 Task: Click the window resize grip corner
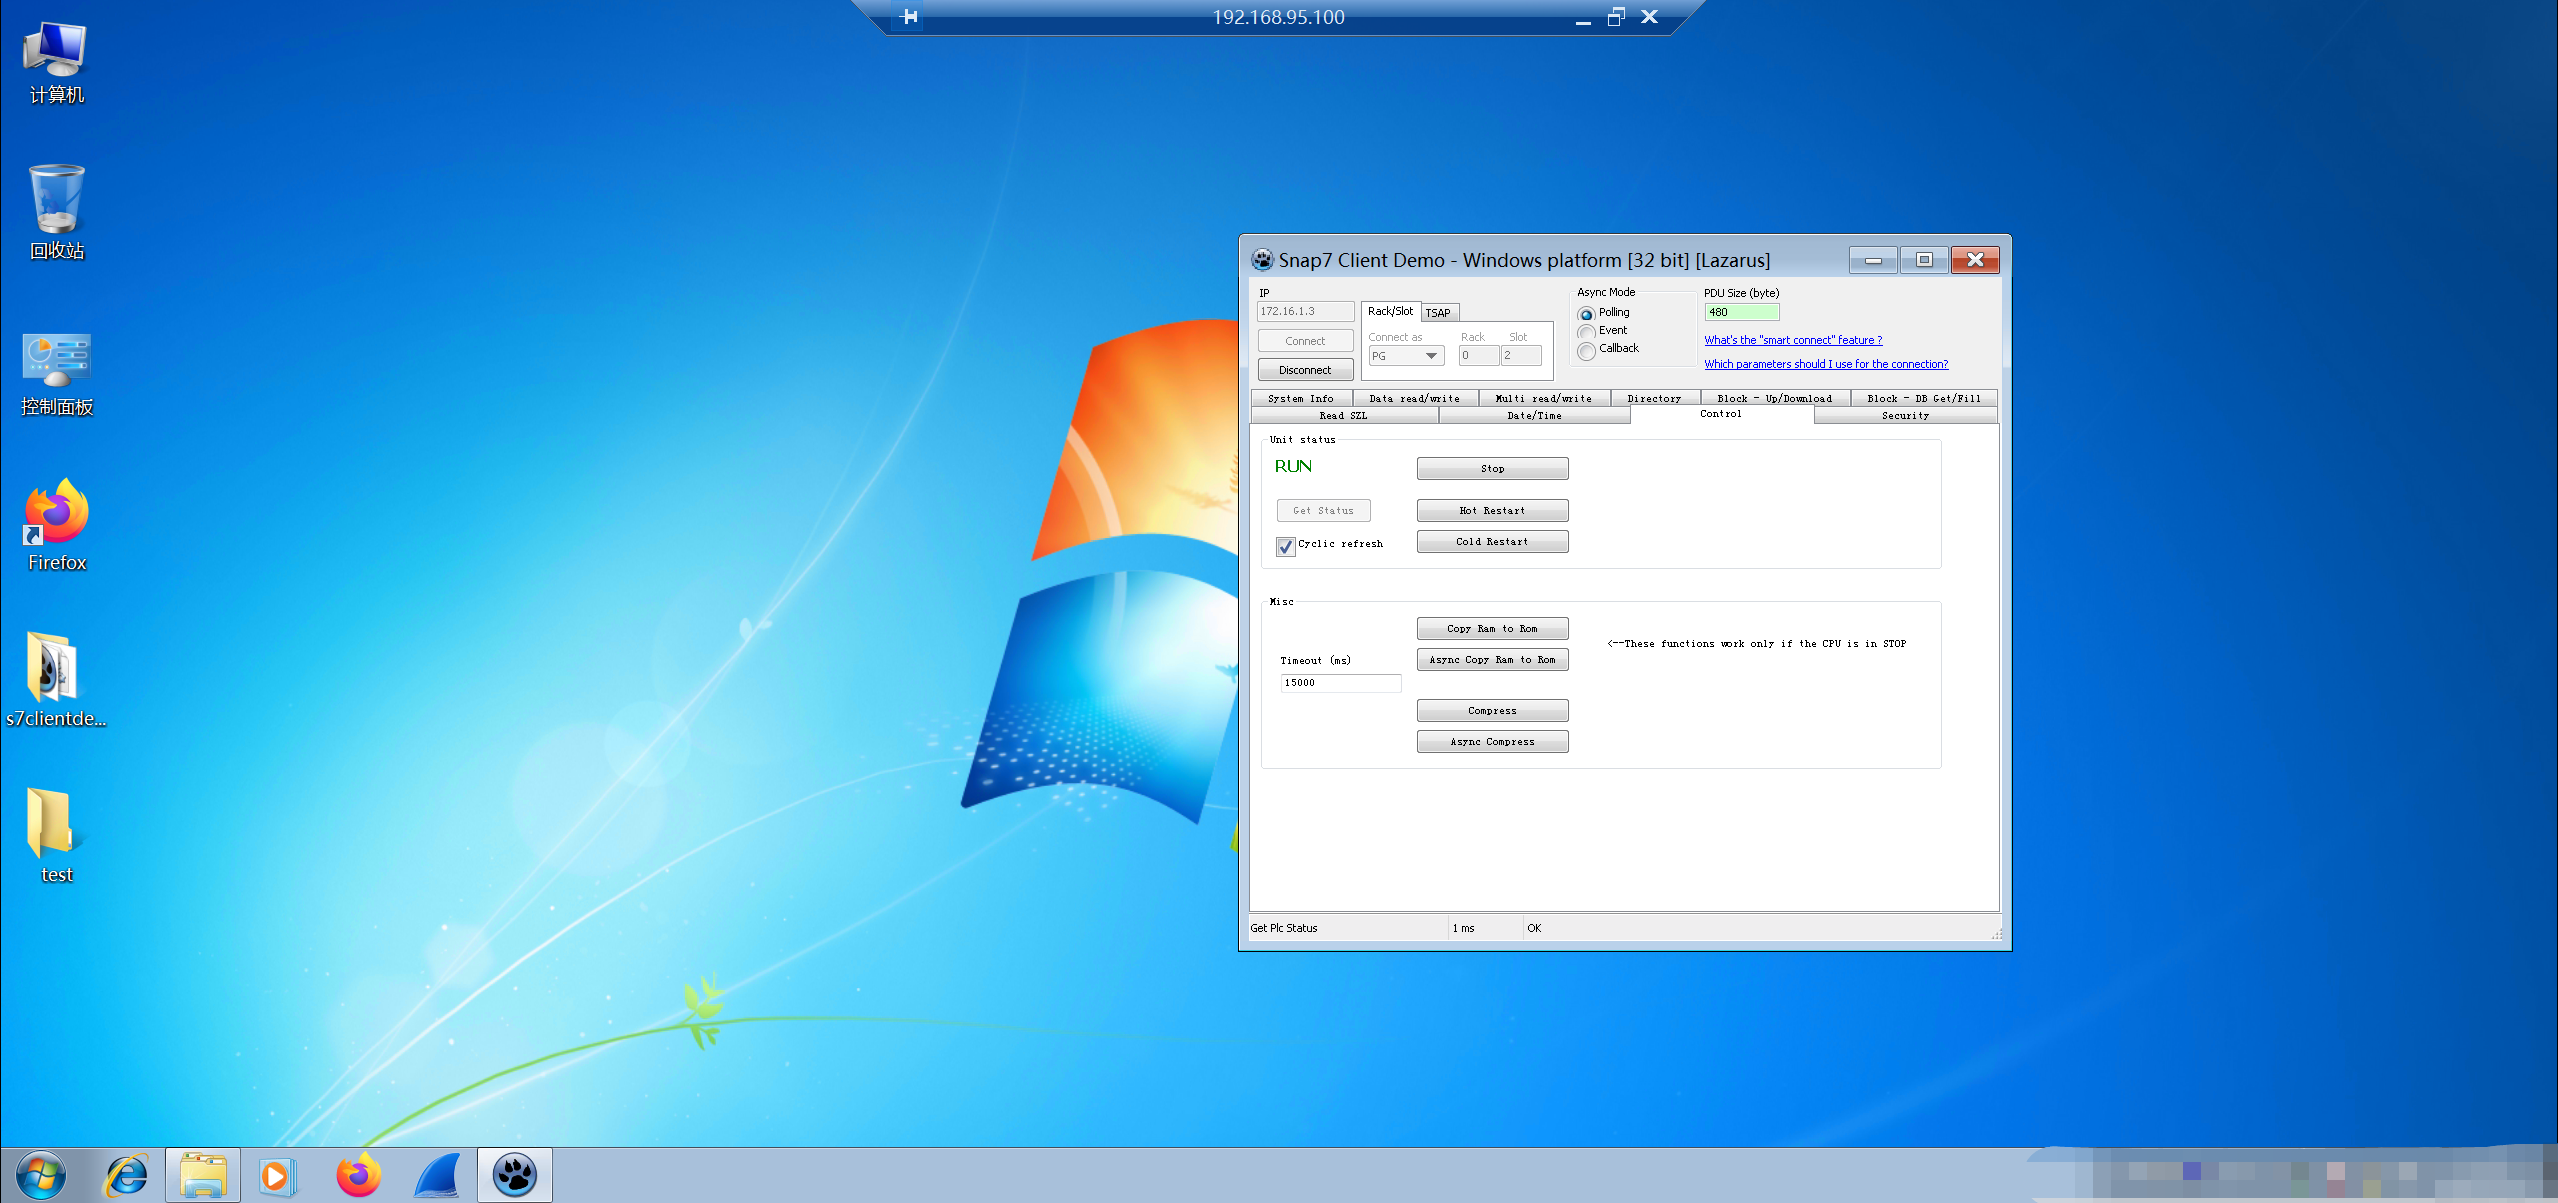pyautogui.click(x=1996, y=934)
